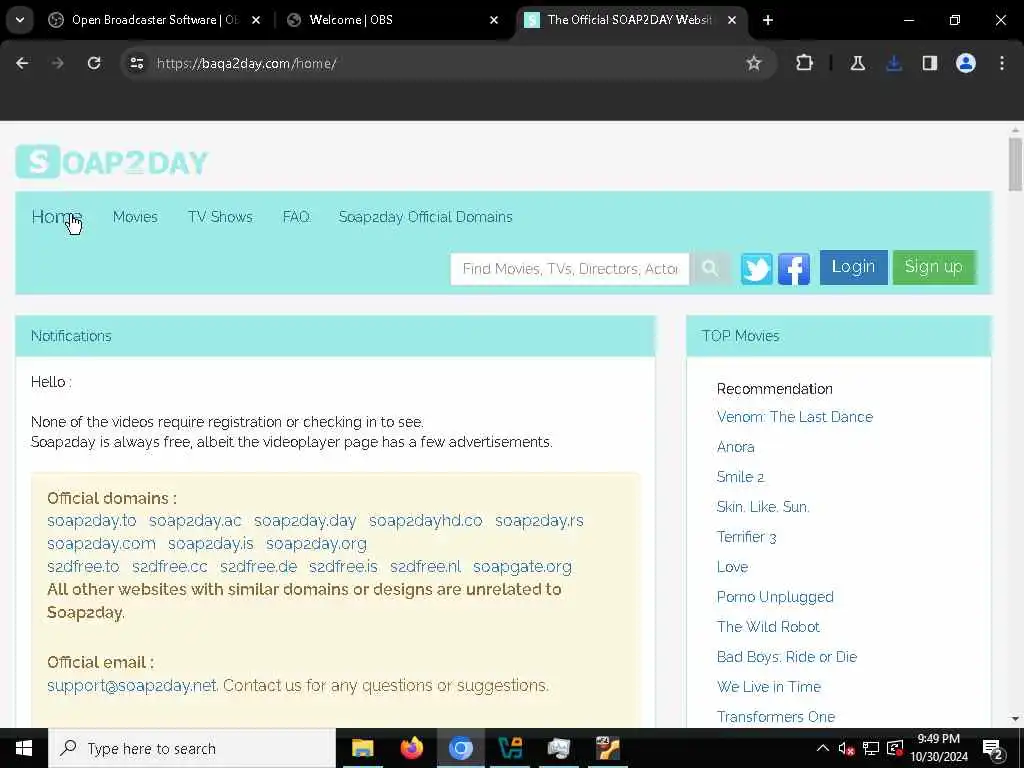1024x768 pixels.
Task: Open the Chrome profile avatar
Action: (x=966, y=63)
